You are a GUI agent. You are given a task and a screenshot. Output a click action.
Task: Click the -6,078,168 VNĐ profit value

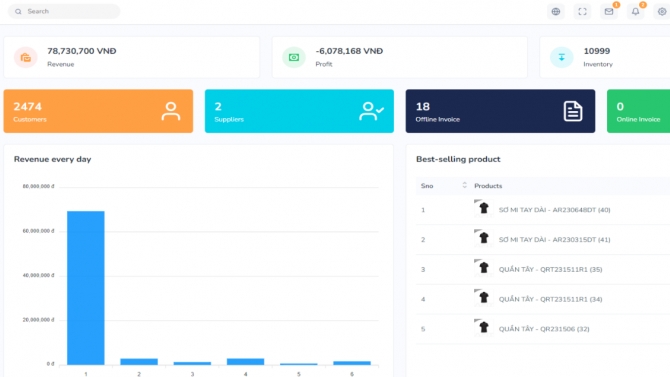349,51
